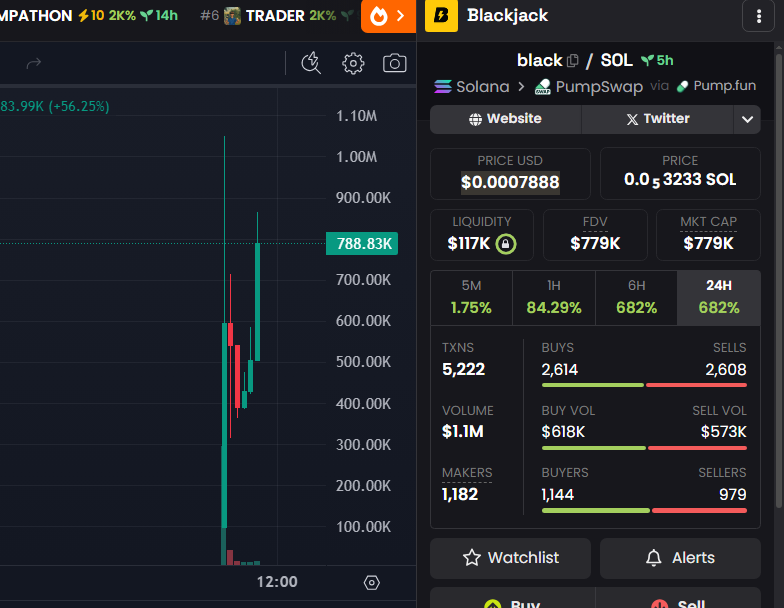The height and width of the screenshot is (608, 784).
Task: Click the Watchlist star icon
Action: [x=472, y=558]
